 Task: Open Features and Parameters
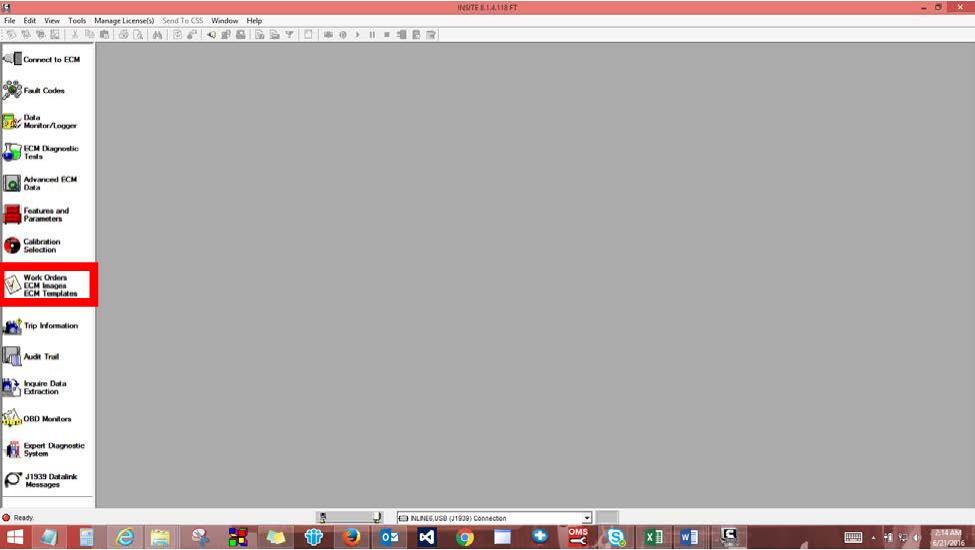tap(37, 214)
